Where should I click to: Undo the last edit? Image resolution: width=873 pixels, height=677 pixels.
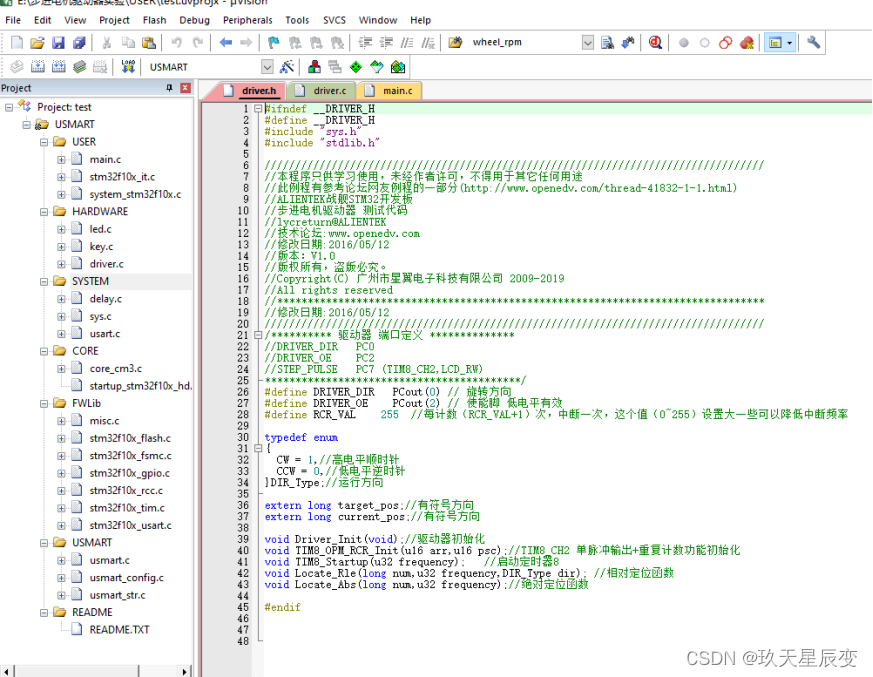point(179,42)
